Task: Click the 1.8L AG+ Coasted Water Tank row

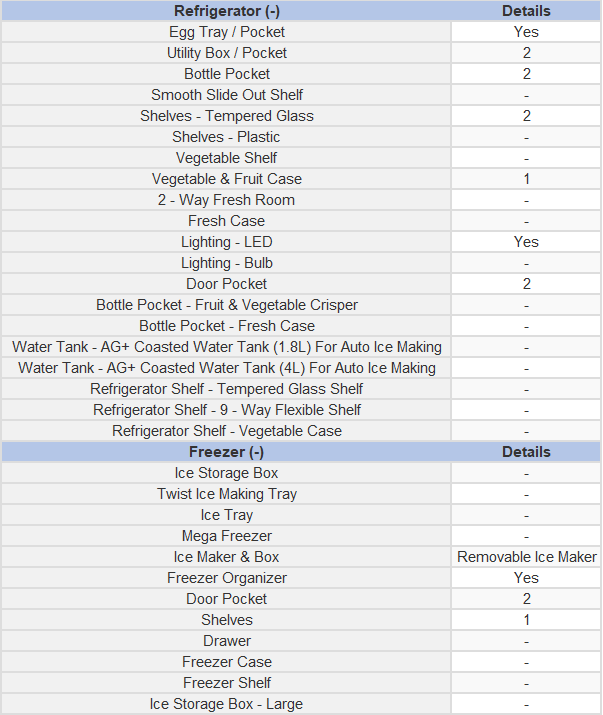Action: 301,347
